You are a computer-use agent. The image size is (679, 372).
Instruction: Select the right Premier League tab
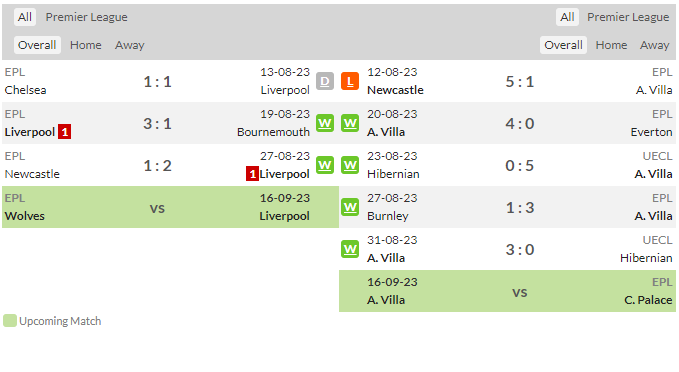628,17
